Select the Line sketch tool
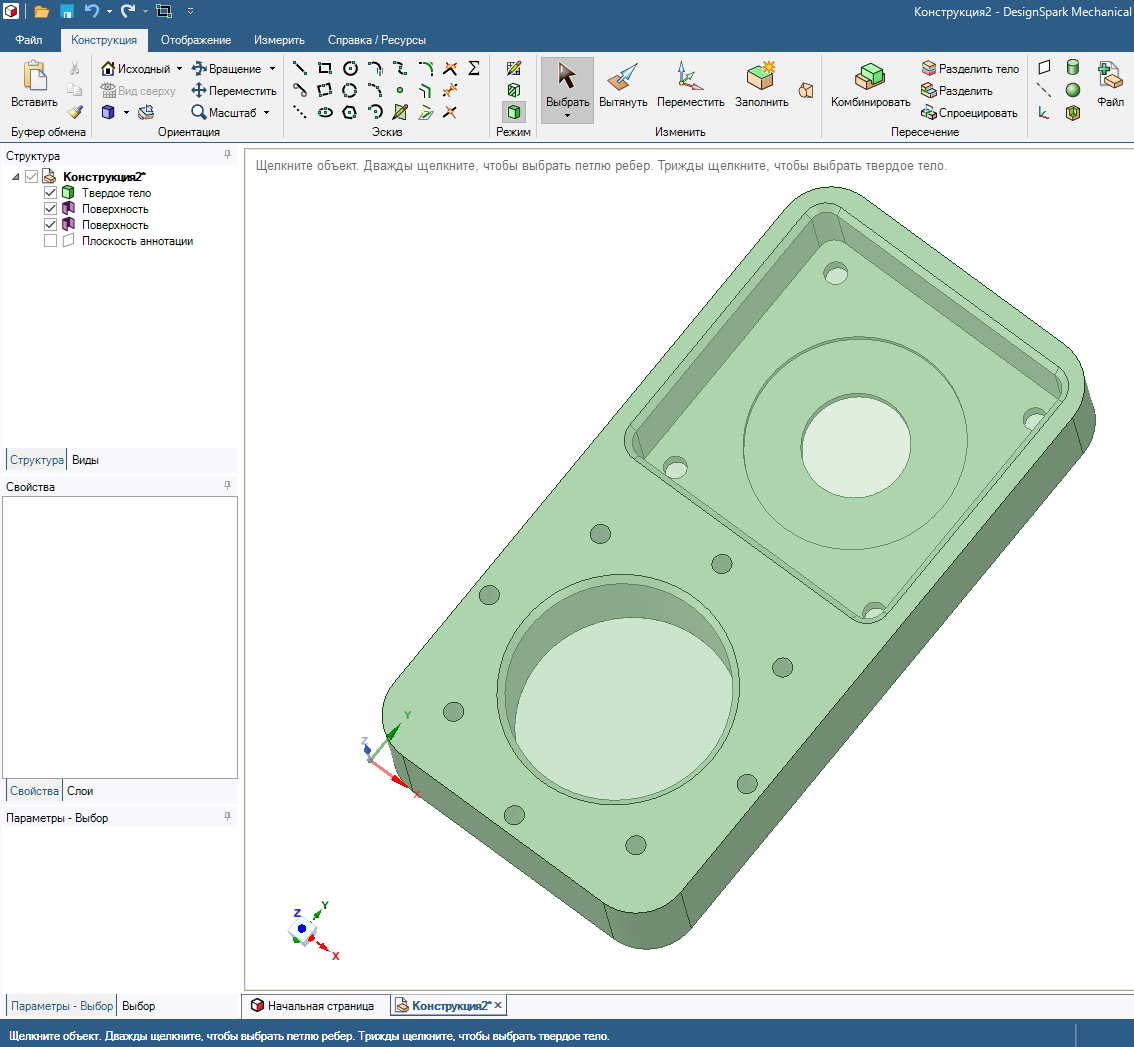This screenshot has height=1047, width=1134. (x=299, y=68)
